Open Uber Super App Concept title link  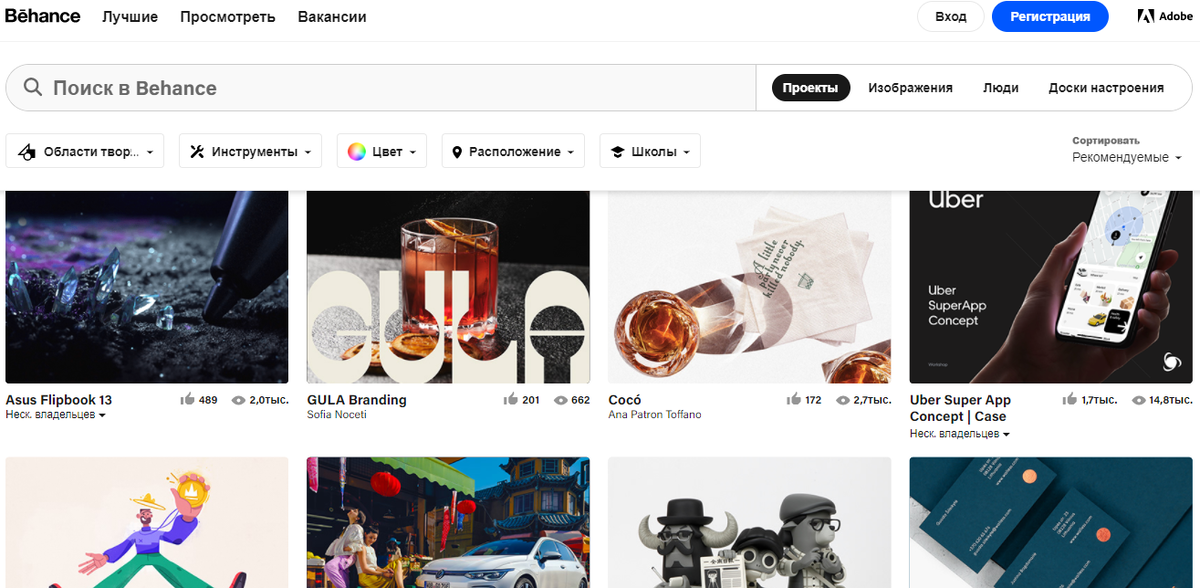coord(960,408)
